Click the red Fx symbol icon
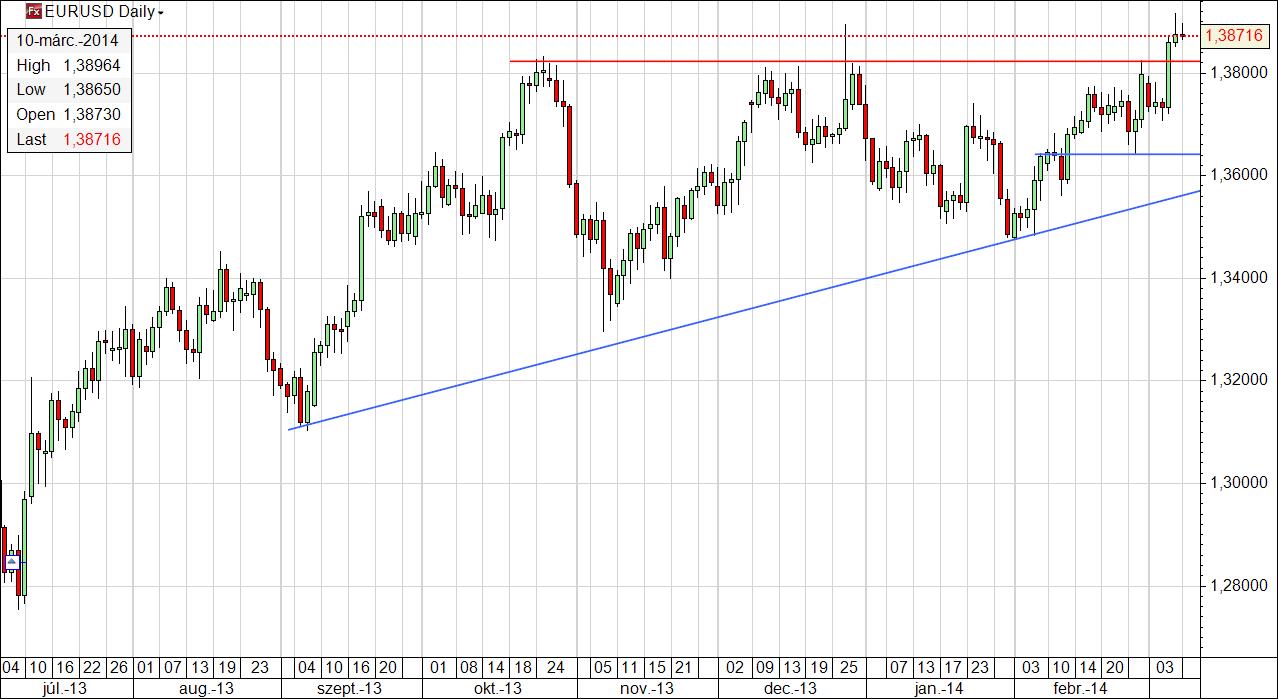The width and height of the screenshot is (1278, 699). (x=33, y=12)
